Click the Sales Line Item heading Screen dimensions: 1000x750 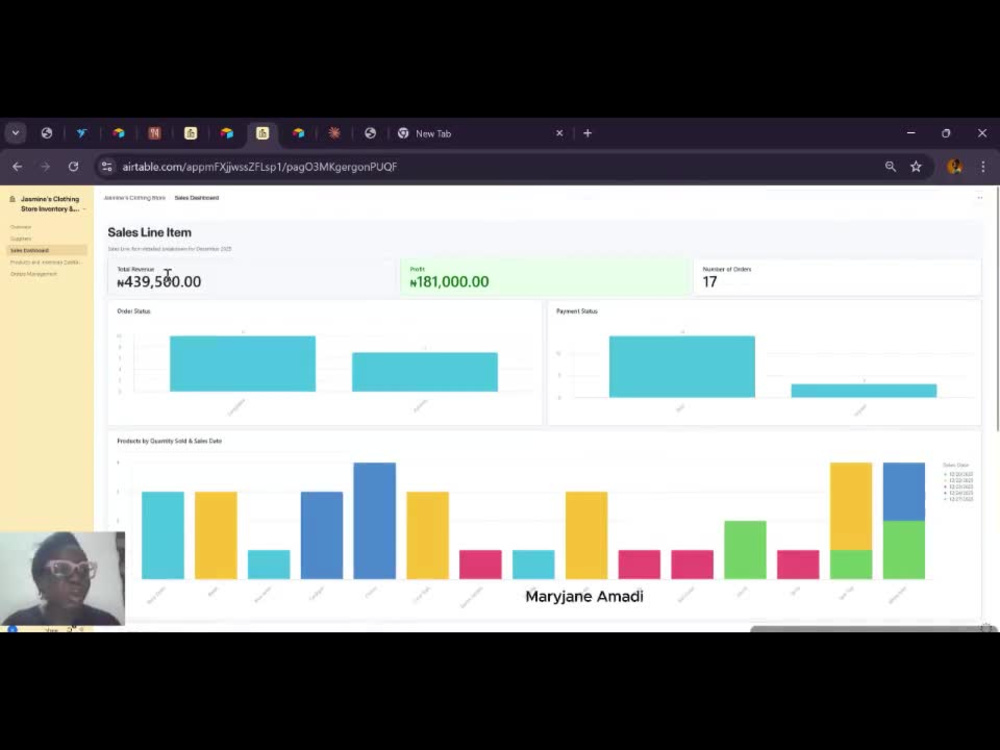149,233
